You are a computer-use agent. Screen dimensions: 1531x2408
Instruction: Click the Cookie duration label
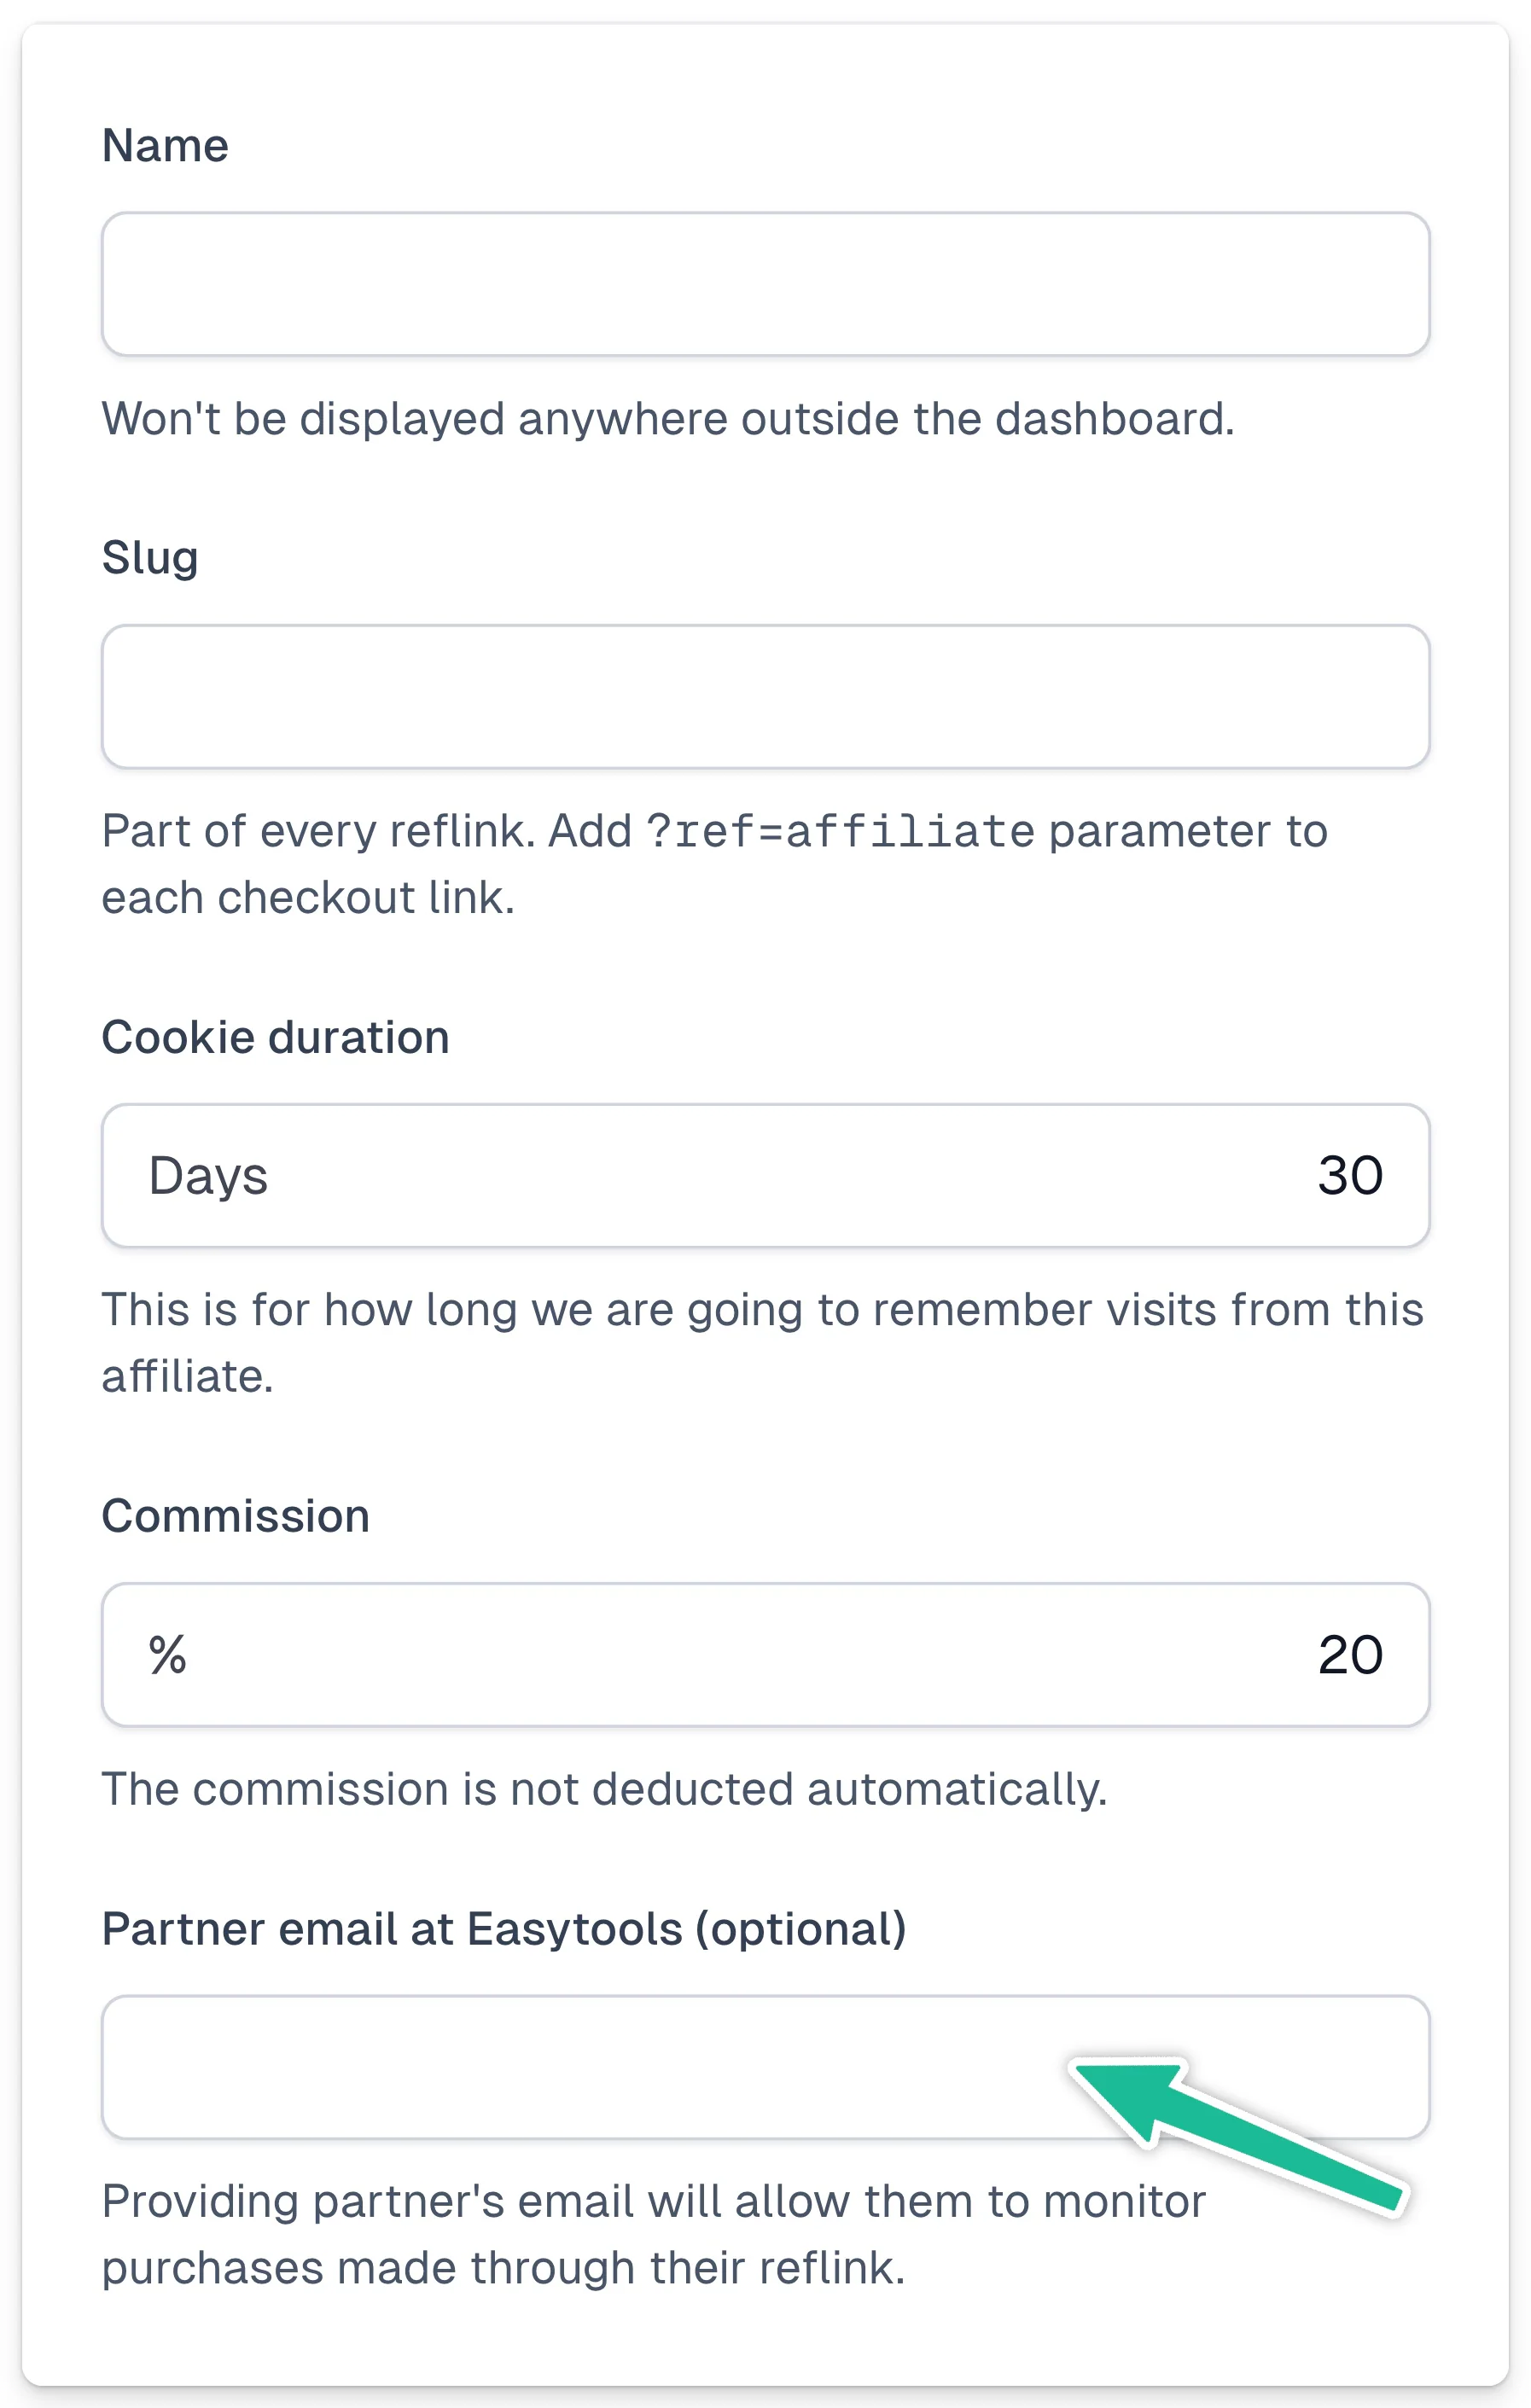[x=275, y=1037]
